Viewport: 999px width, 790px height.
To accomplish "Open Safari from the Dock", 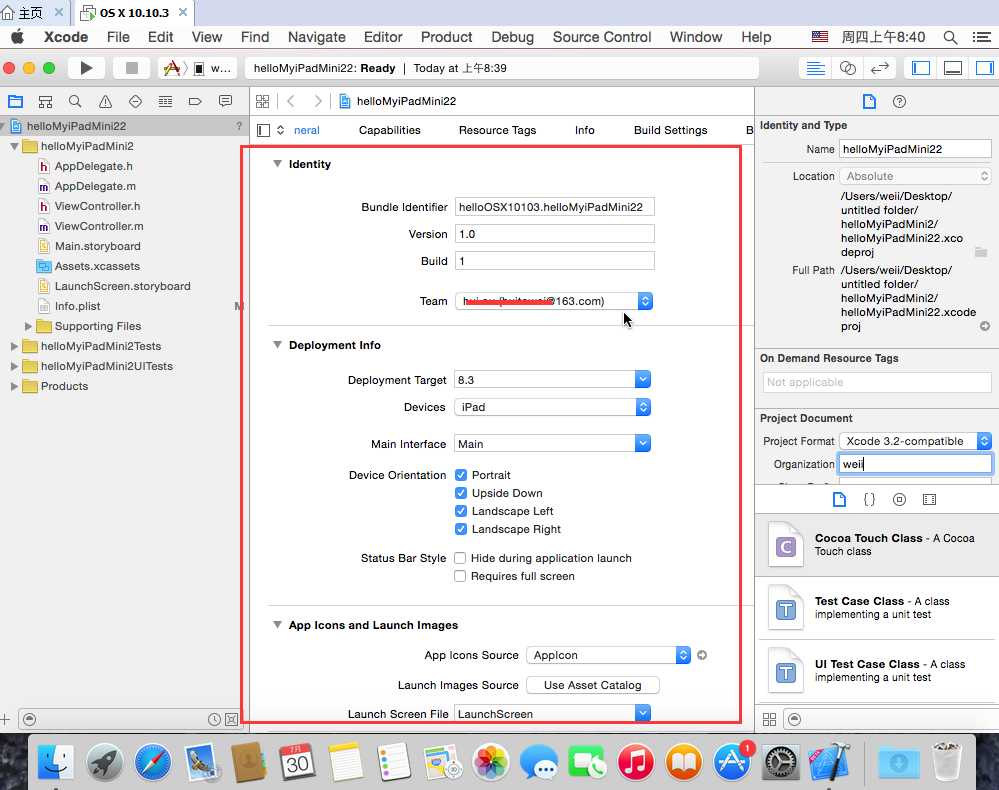I will [x=153, y=762].
